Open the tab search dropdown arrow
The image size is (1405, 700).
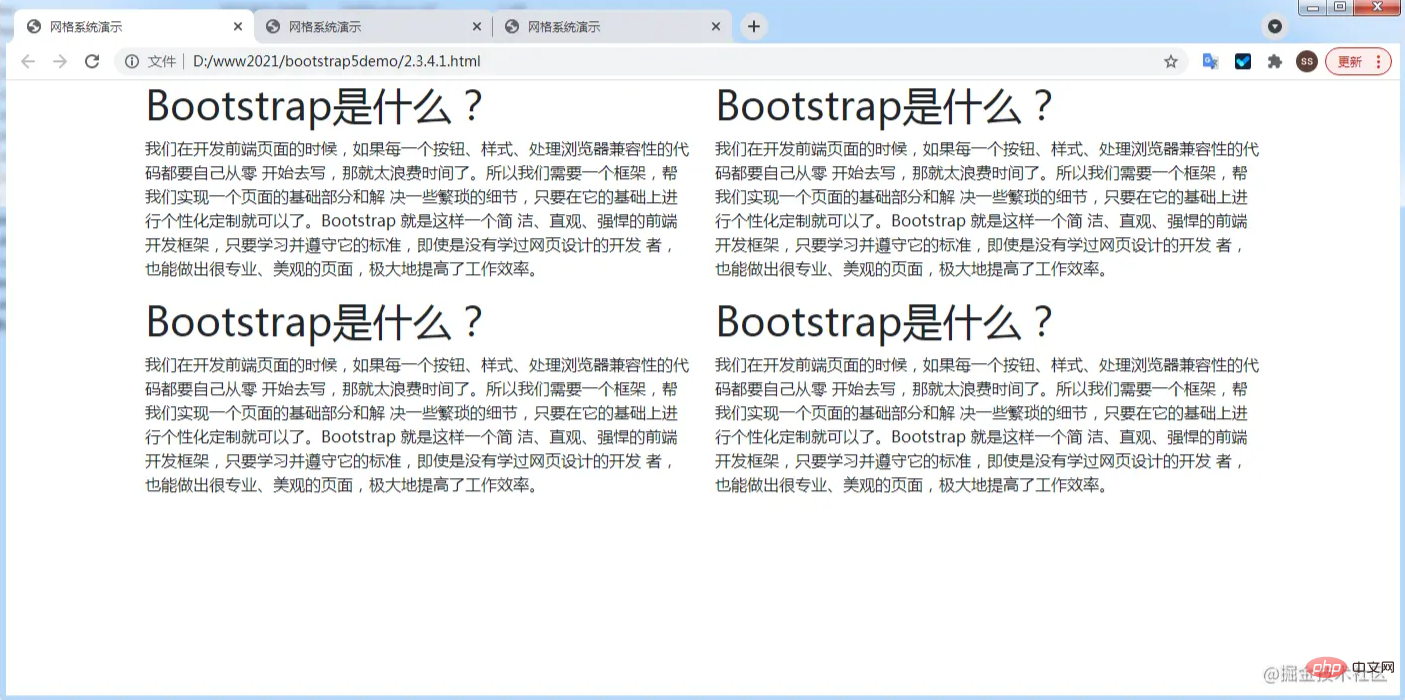[1275, 27]
